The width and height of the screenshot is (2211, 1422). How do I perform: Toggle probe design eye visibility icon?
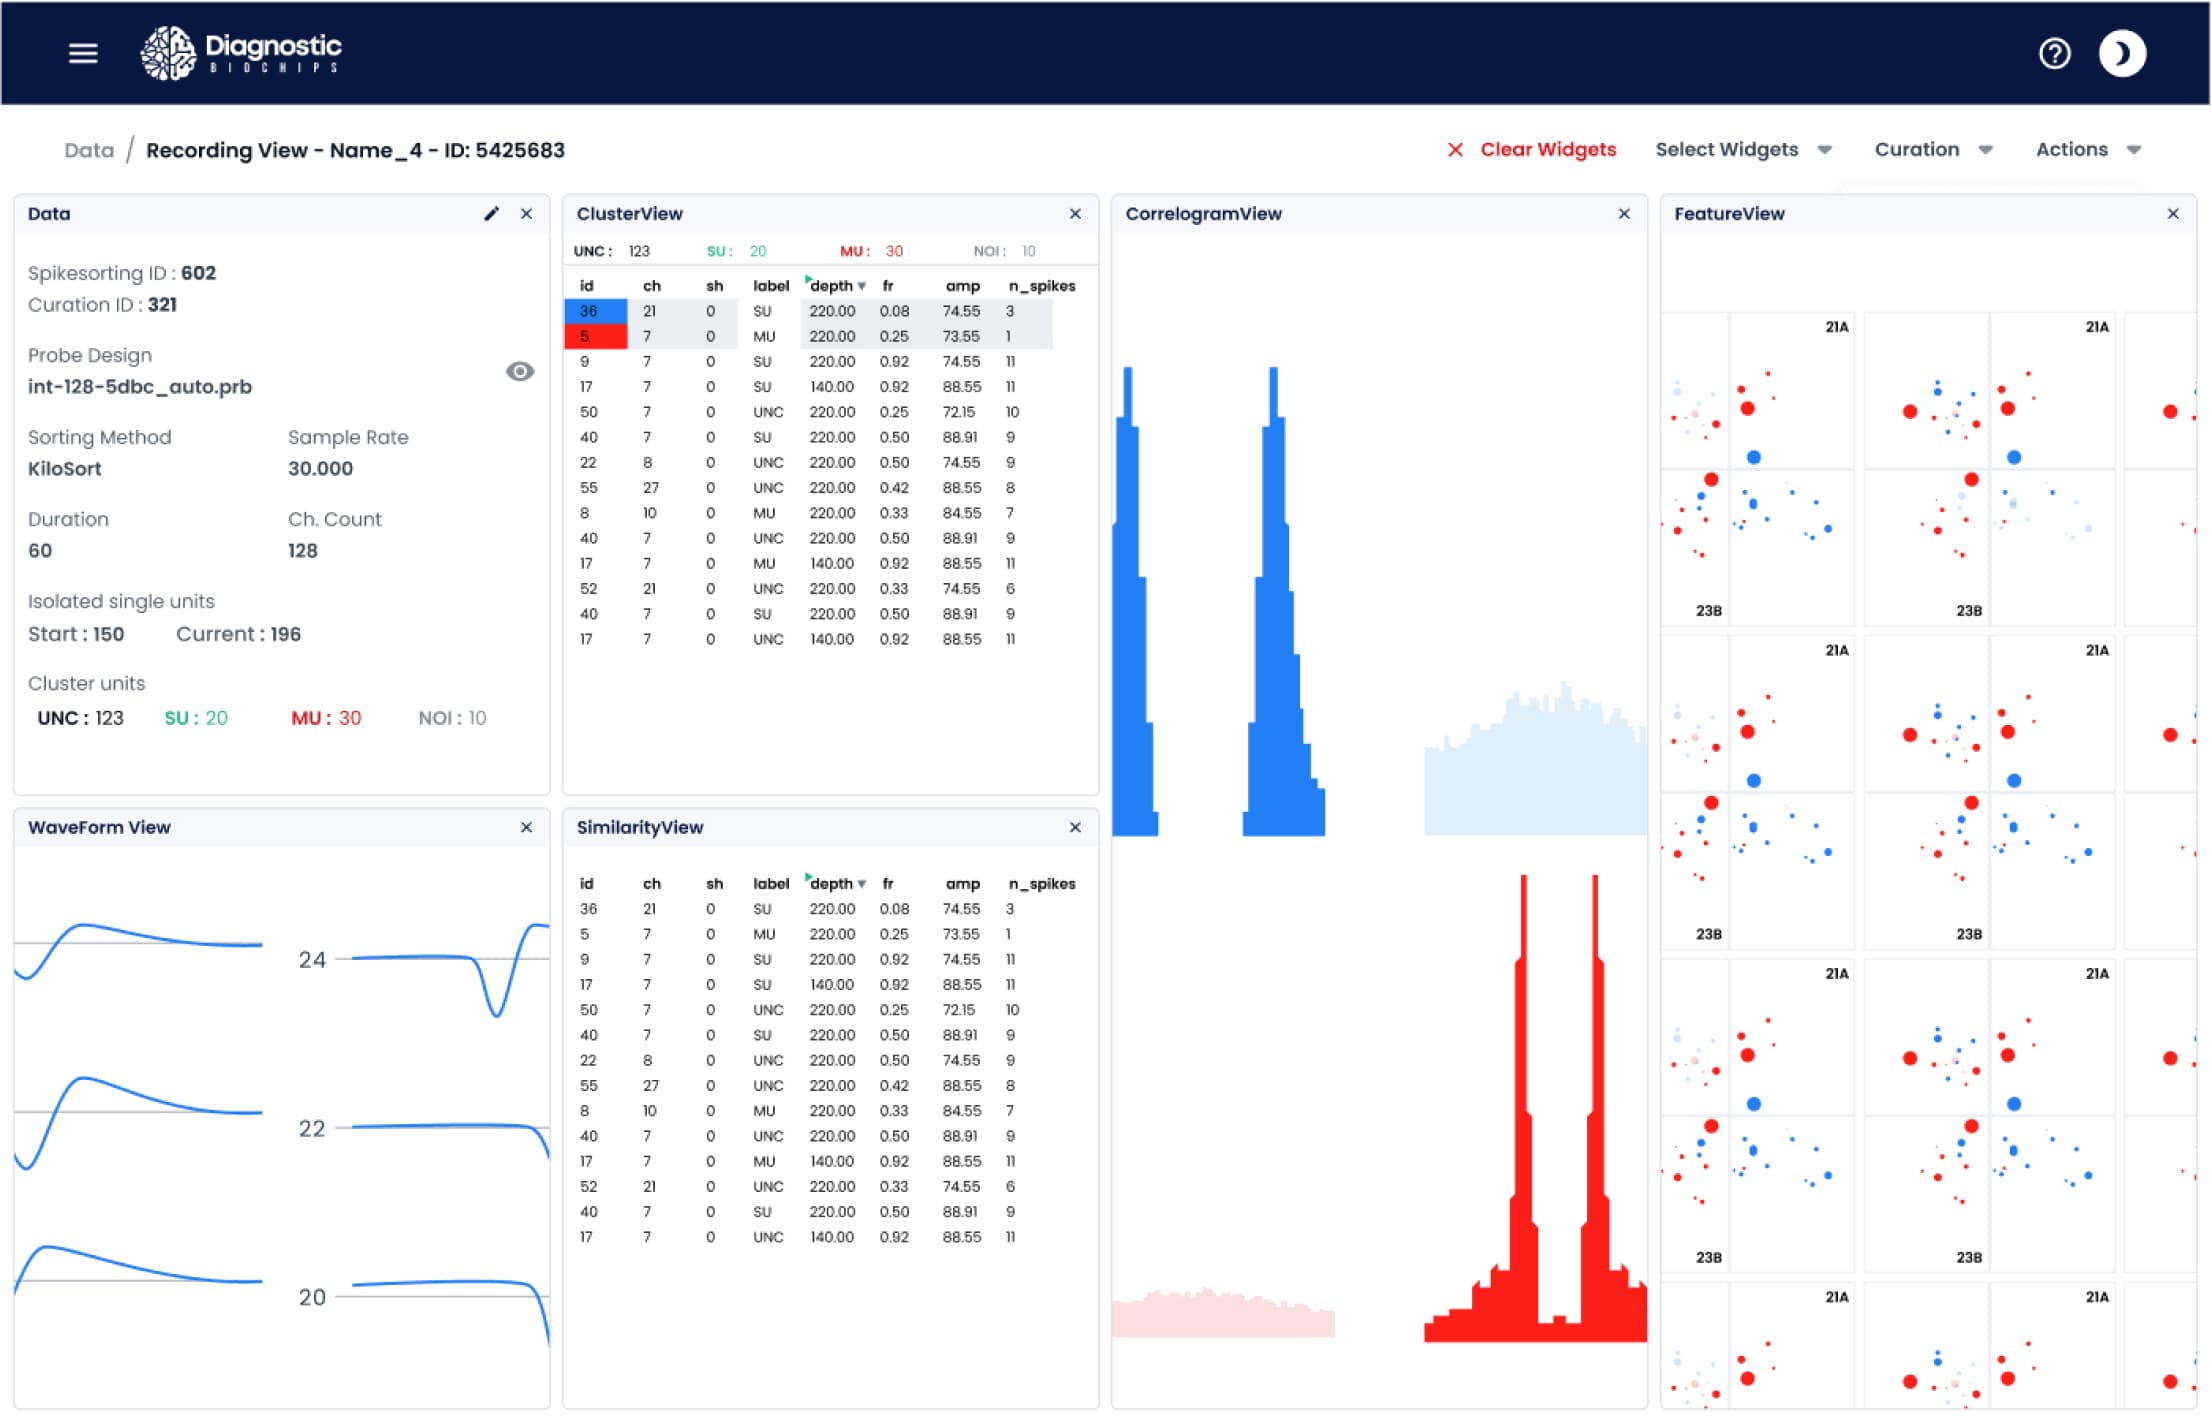pyautogui.click(x=519, y=372)
